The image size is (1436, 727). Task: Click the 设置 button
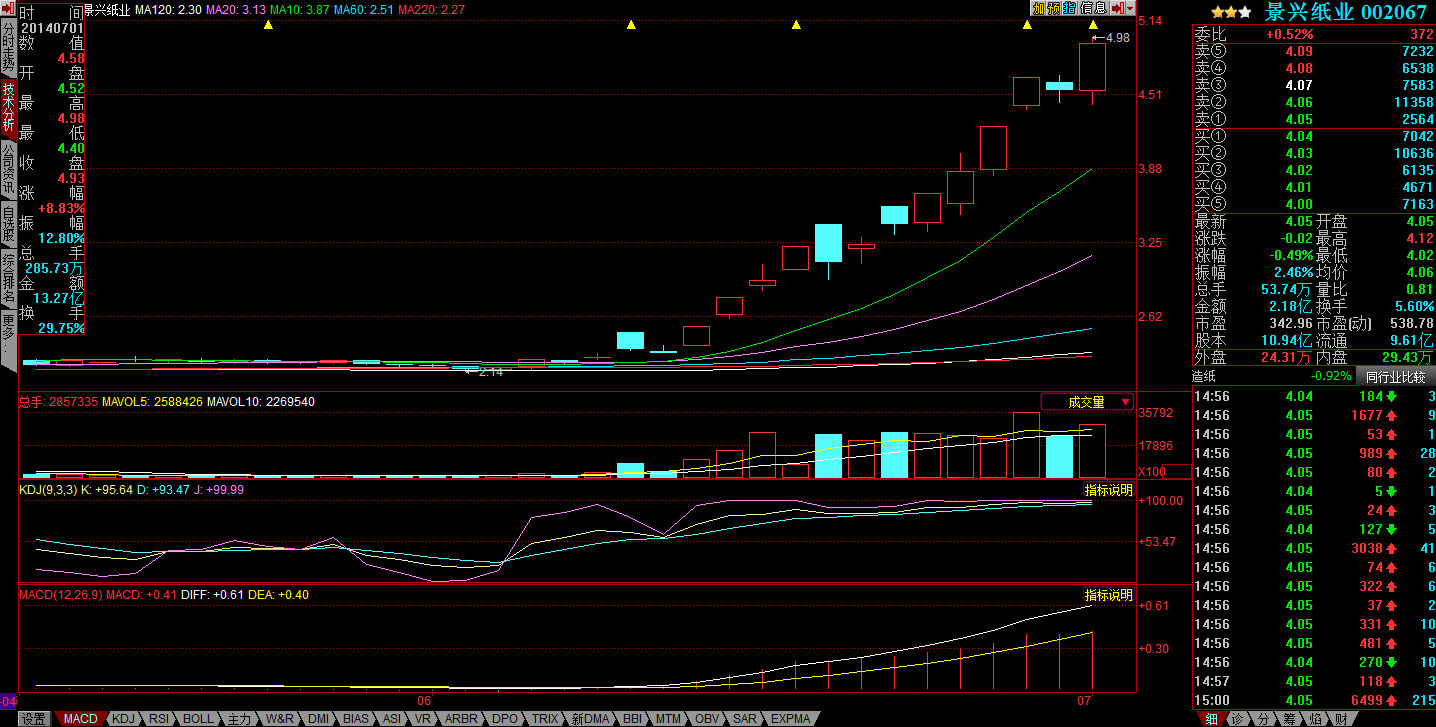(x=33, y=719)
